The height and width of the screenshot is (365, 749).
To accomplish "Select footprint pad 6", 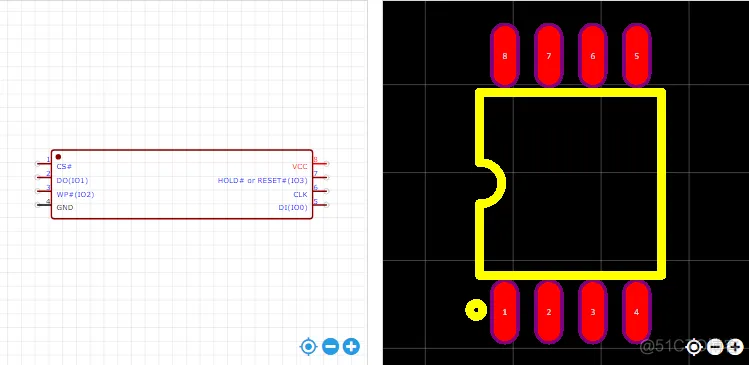I will 593,56.
